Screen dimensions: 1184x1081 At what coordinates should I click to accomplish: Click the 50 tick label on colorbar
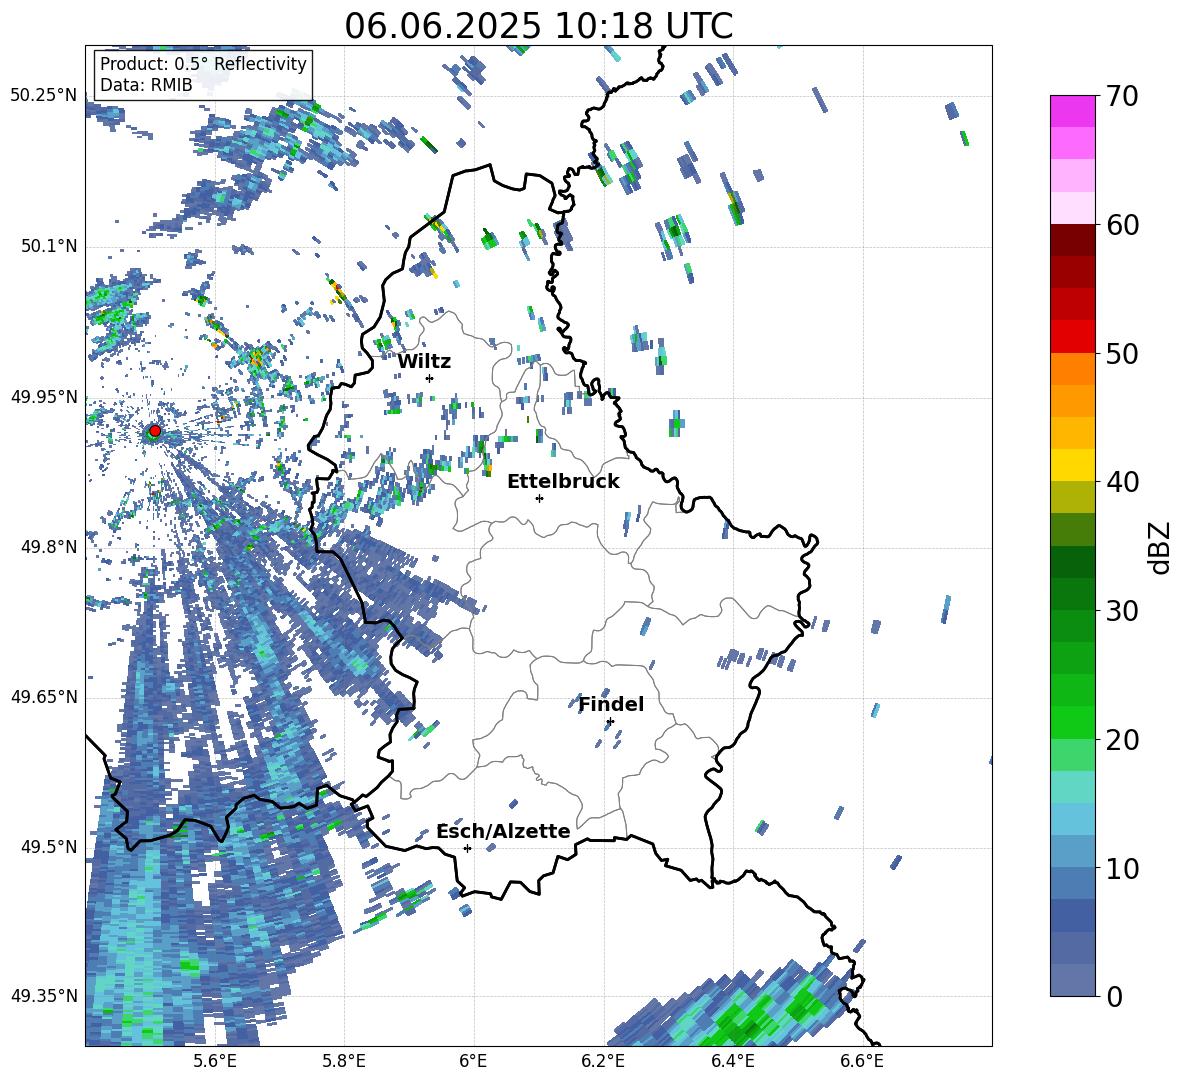(1122, 353)
